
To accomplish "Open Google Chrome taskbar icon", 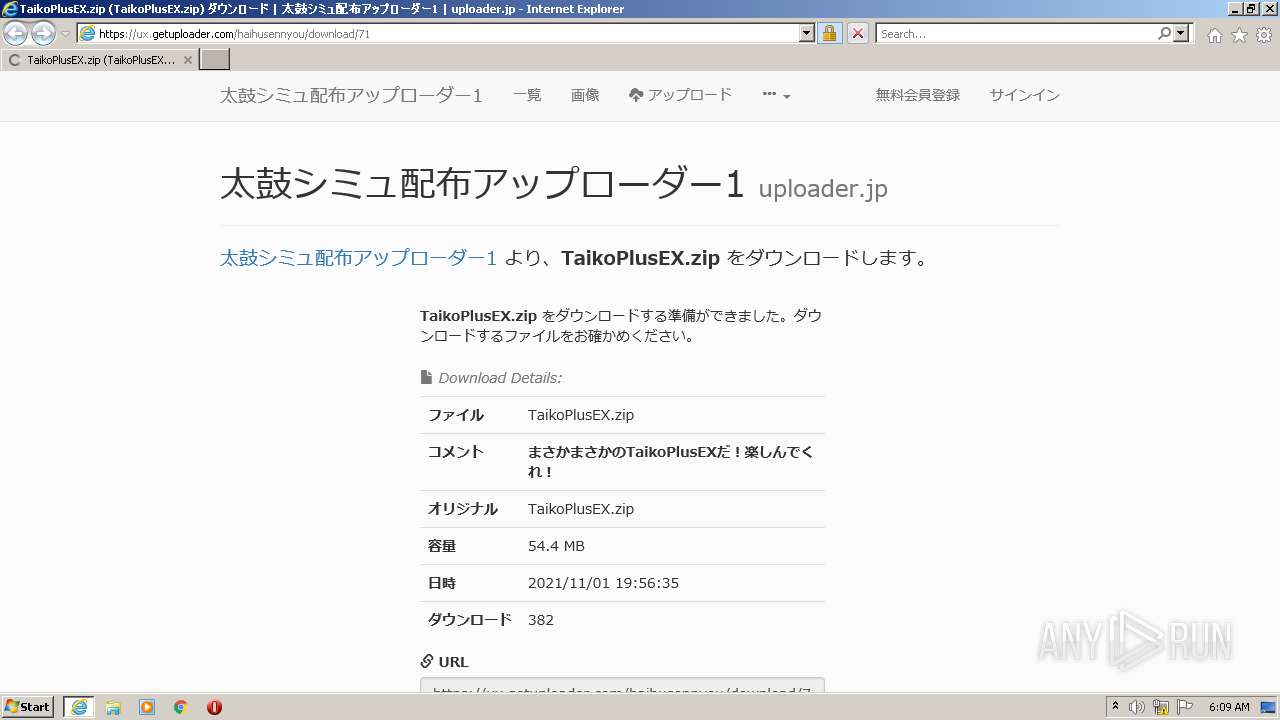I will (x=181, y=707).
